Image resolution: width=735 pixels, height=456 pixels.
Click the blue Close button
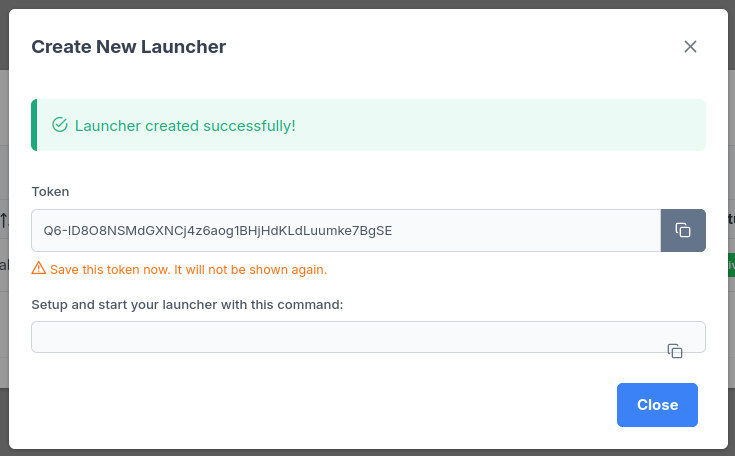[x=657, y=405]
